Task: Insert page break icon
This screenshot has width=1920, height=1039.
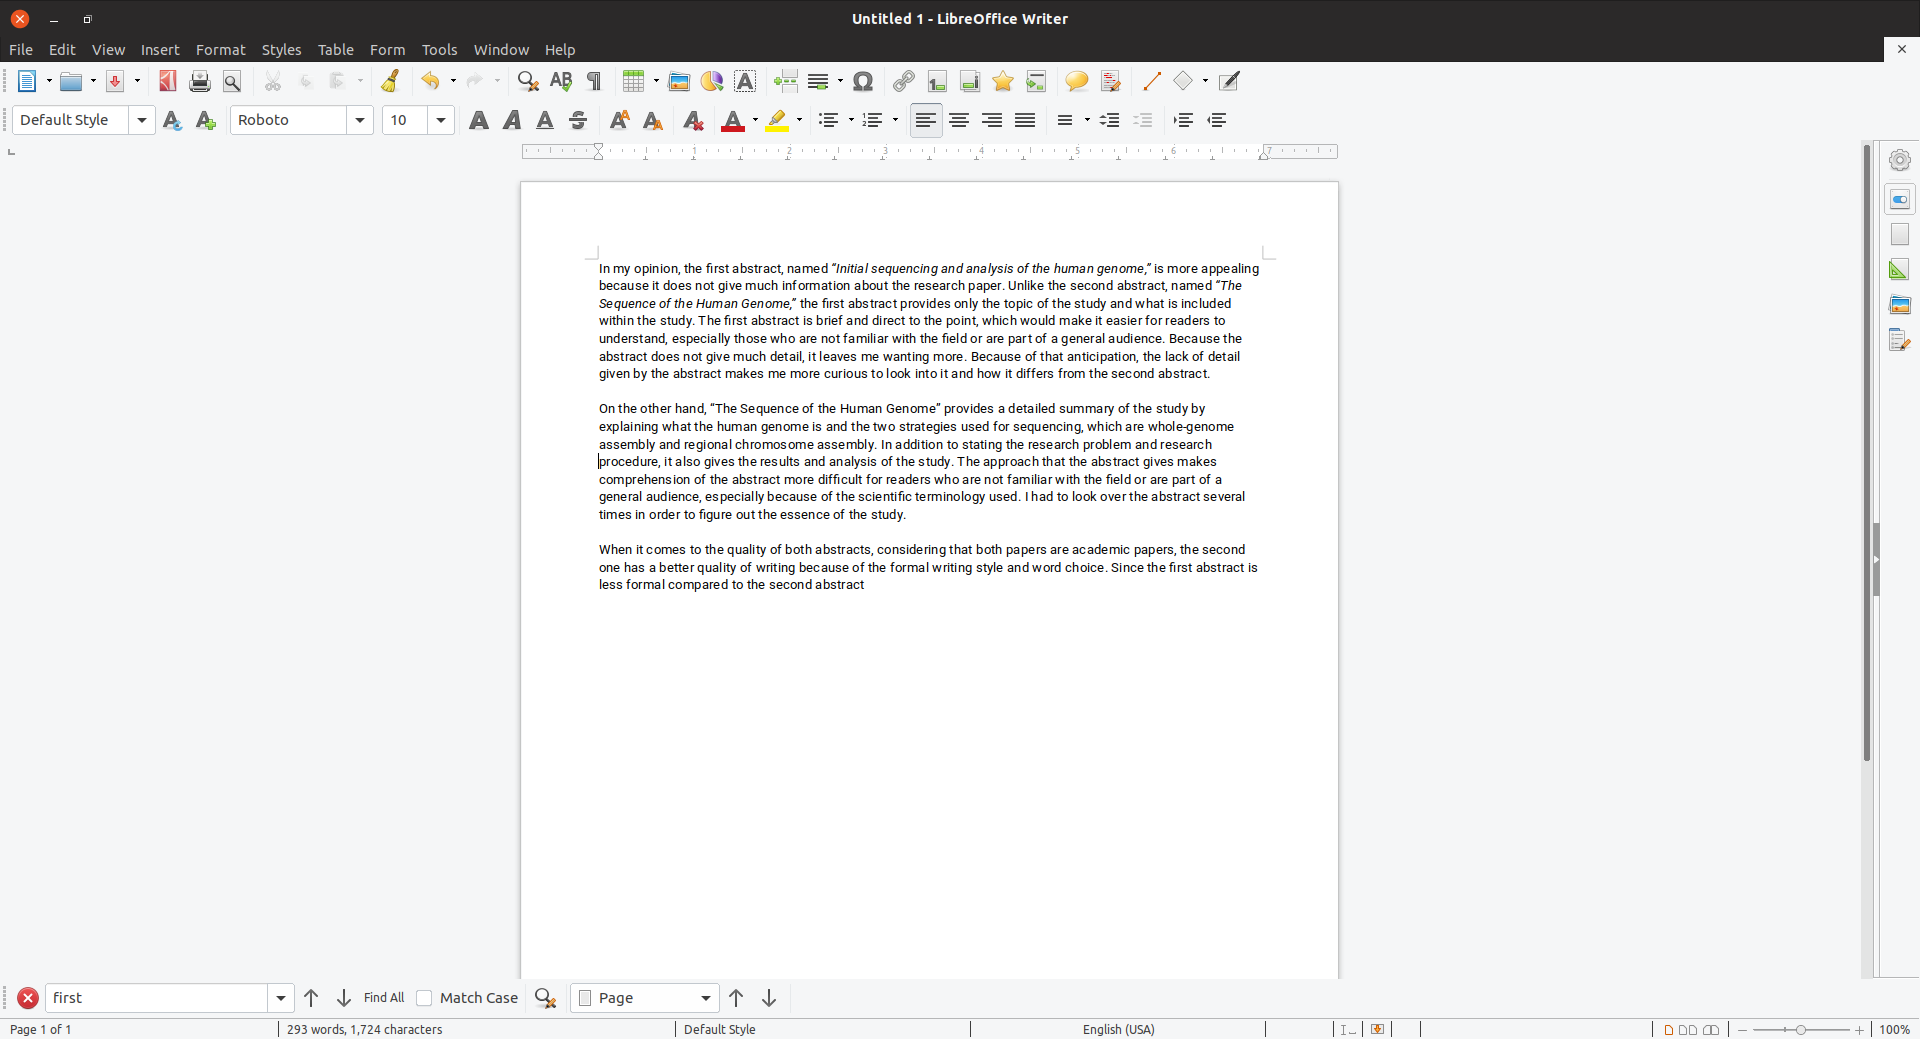Action: point(786,82)
